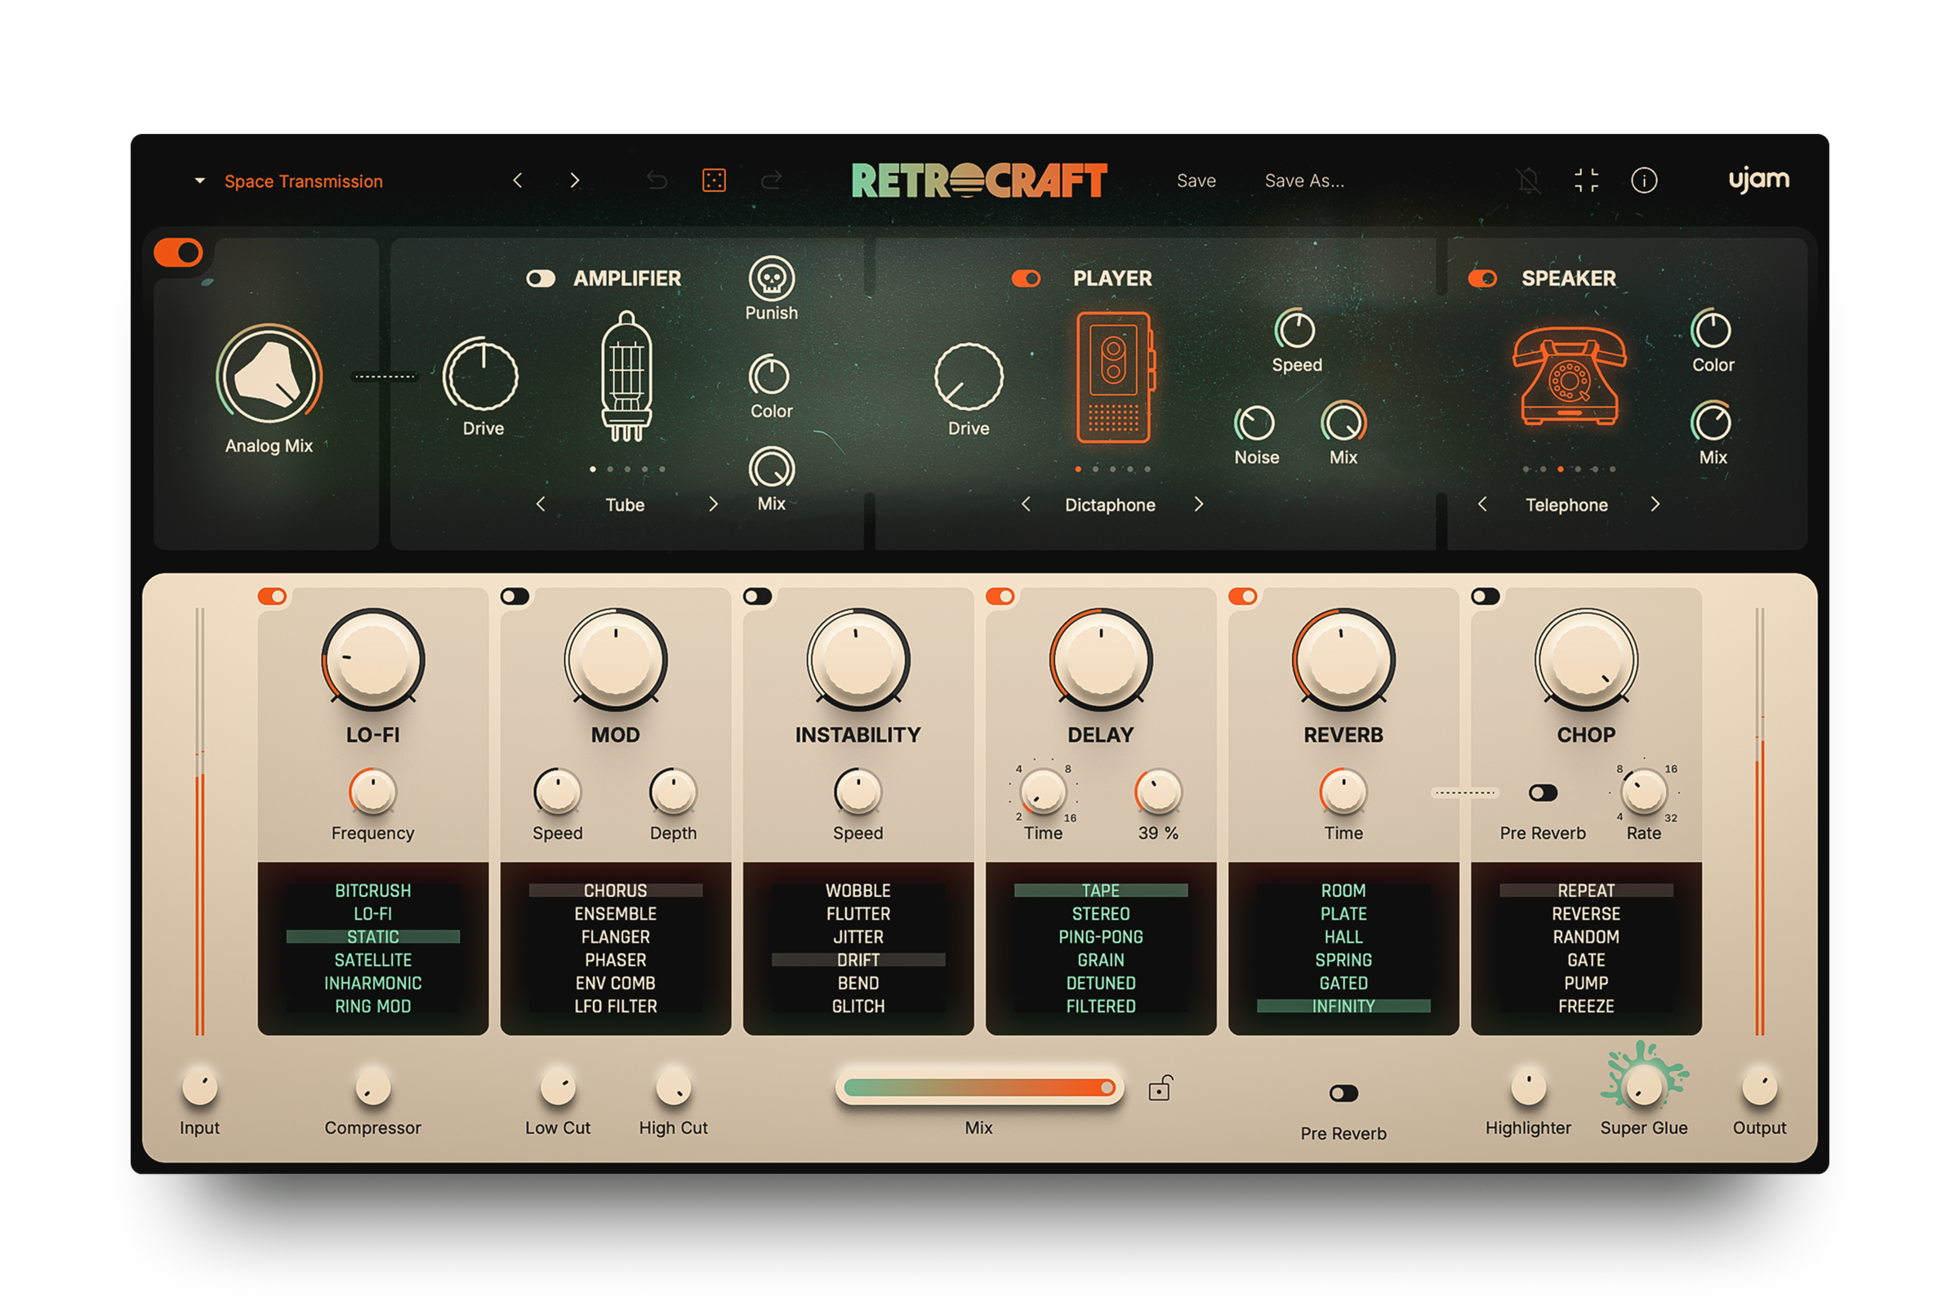This screenshot has height=1307, width=1960.
Task: Click the Speaker Color knob
Action: (x=1712, y=329)
